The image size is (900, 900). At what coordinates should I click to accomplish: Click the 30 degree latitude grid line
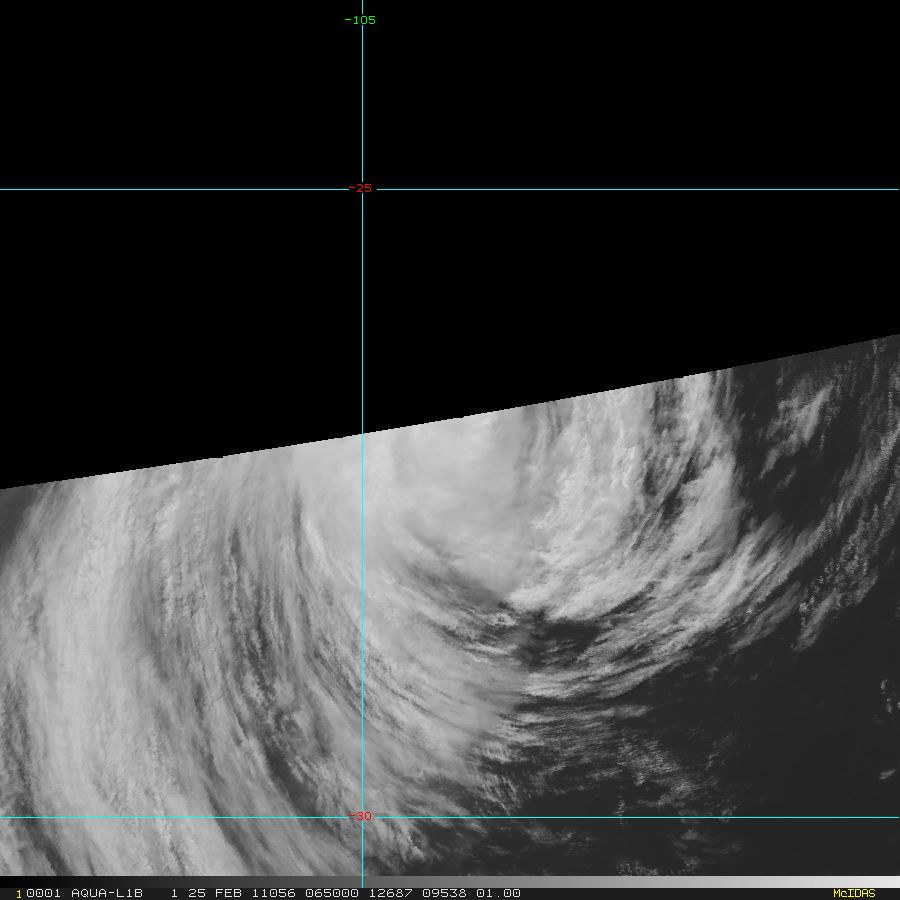(650, 817)
